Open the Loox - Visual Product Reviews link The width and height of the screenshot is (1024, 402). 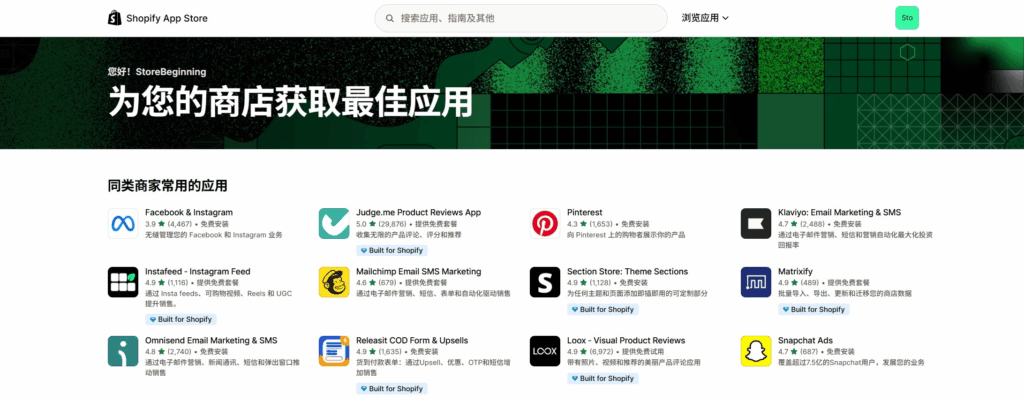coord(626,340)
